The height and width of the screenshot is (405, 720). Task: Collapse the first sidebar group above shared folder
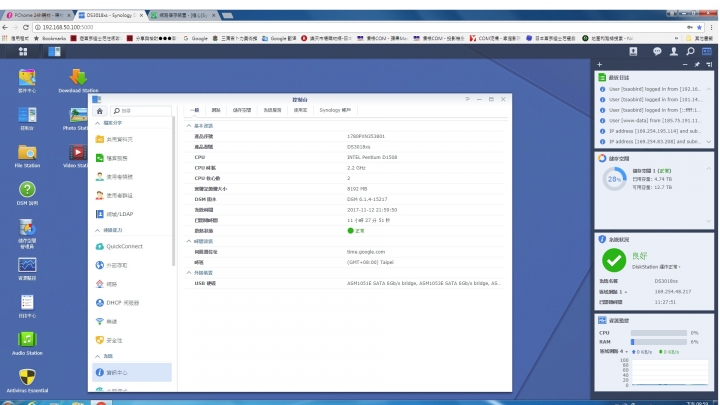pyautogui.click(x=97, y=123)
